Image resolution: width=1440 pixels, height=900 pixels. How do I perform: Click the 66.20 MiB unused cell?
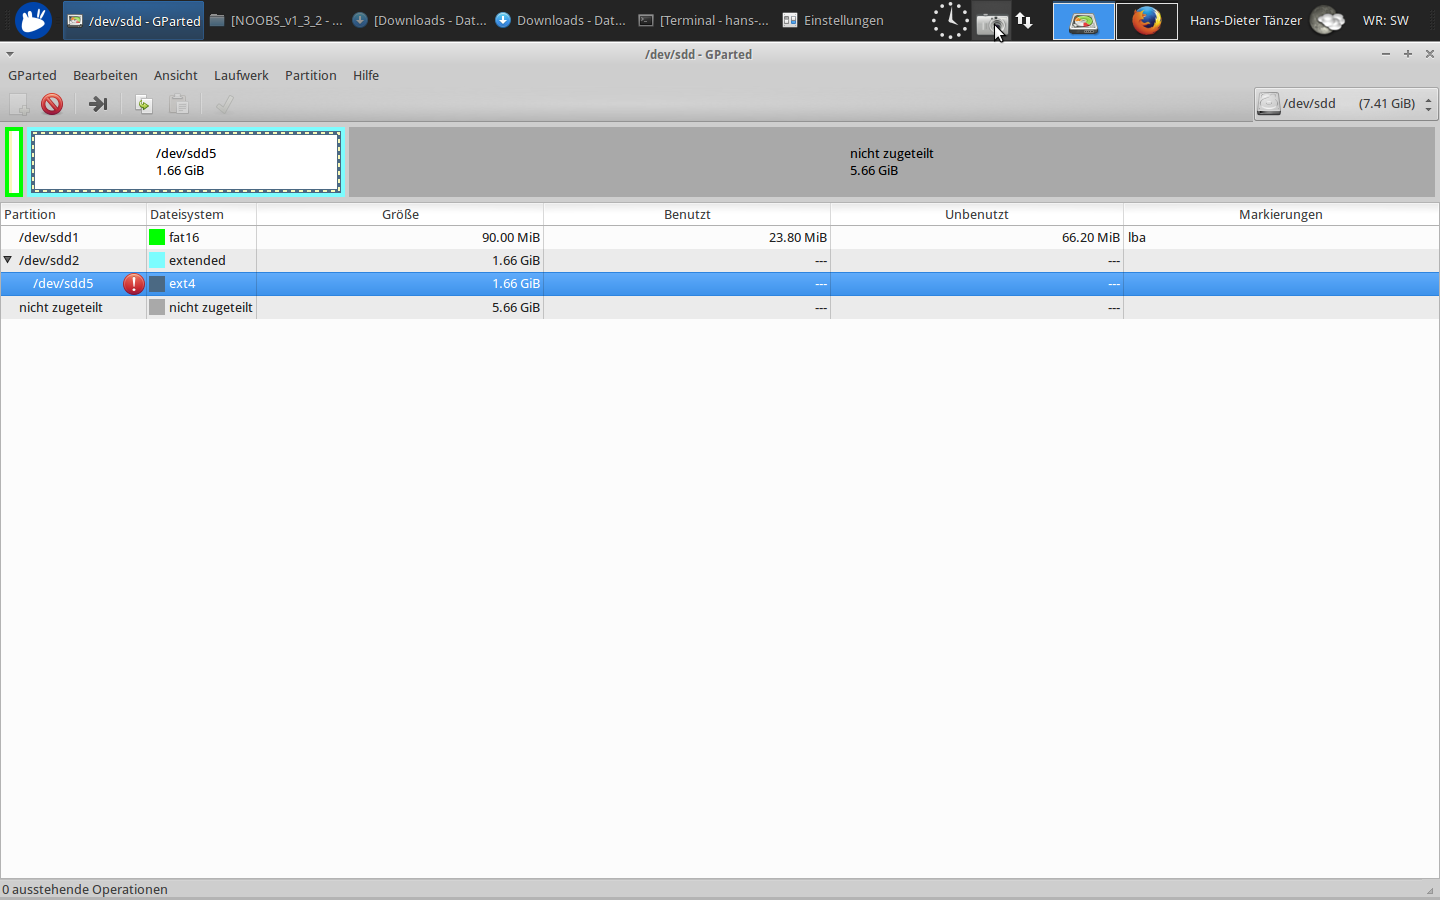point(1091,238)
